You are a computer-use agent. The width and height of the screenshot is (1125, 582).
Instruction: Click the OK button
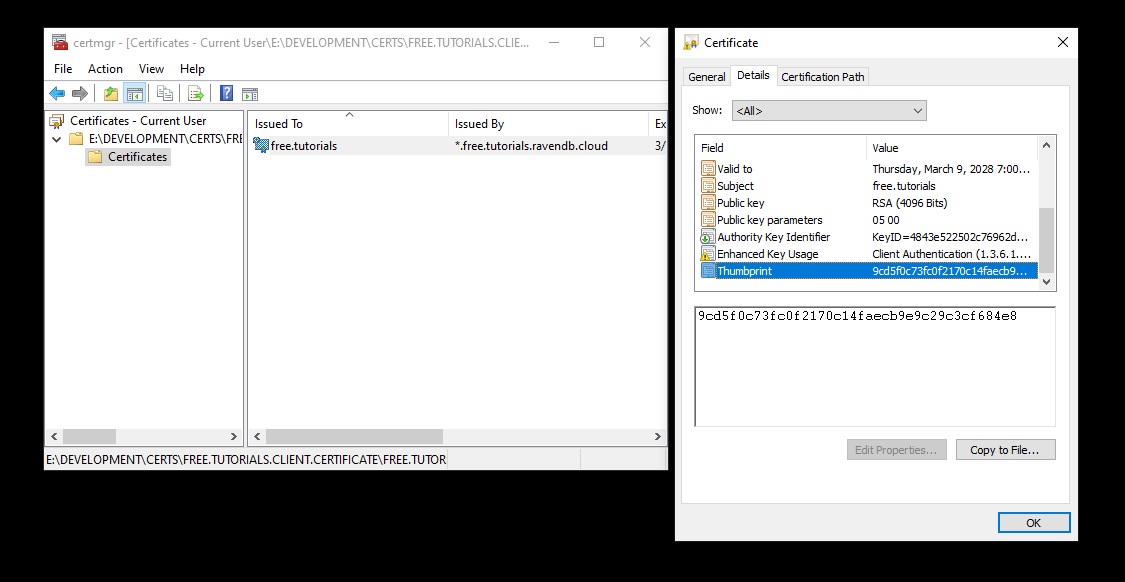click(1034, 522)
